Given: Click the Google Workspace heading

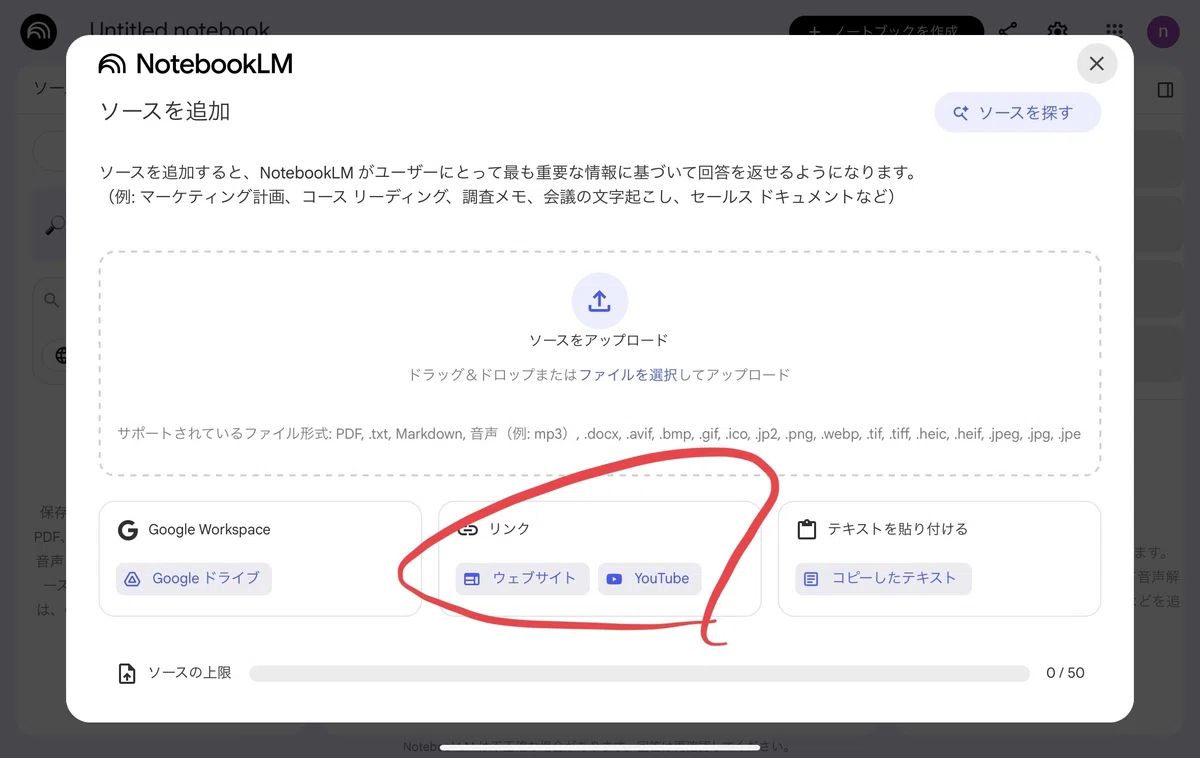Looking at the screenshot, I should (209, 530).
